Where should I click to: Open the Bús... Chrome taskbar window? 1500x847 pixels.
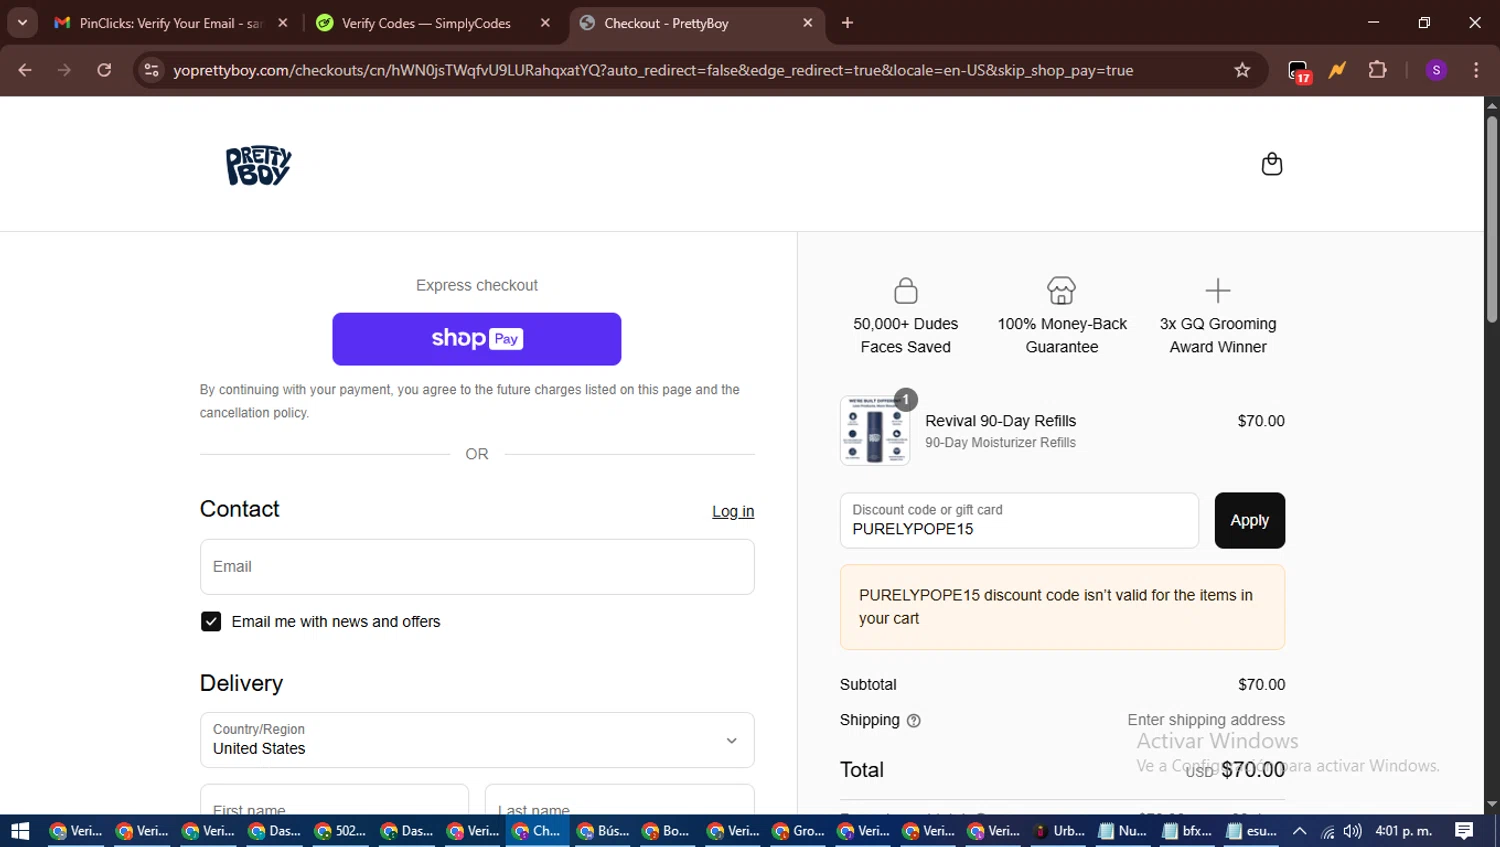click(602, 831)
